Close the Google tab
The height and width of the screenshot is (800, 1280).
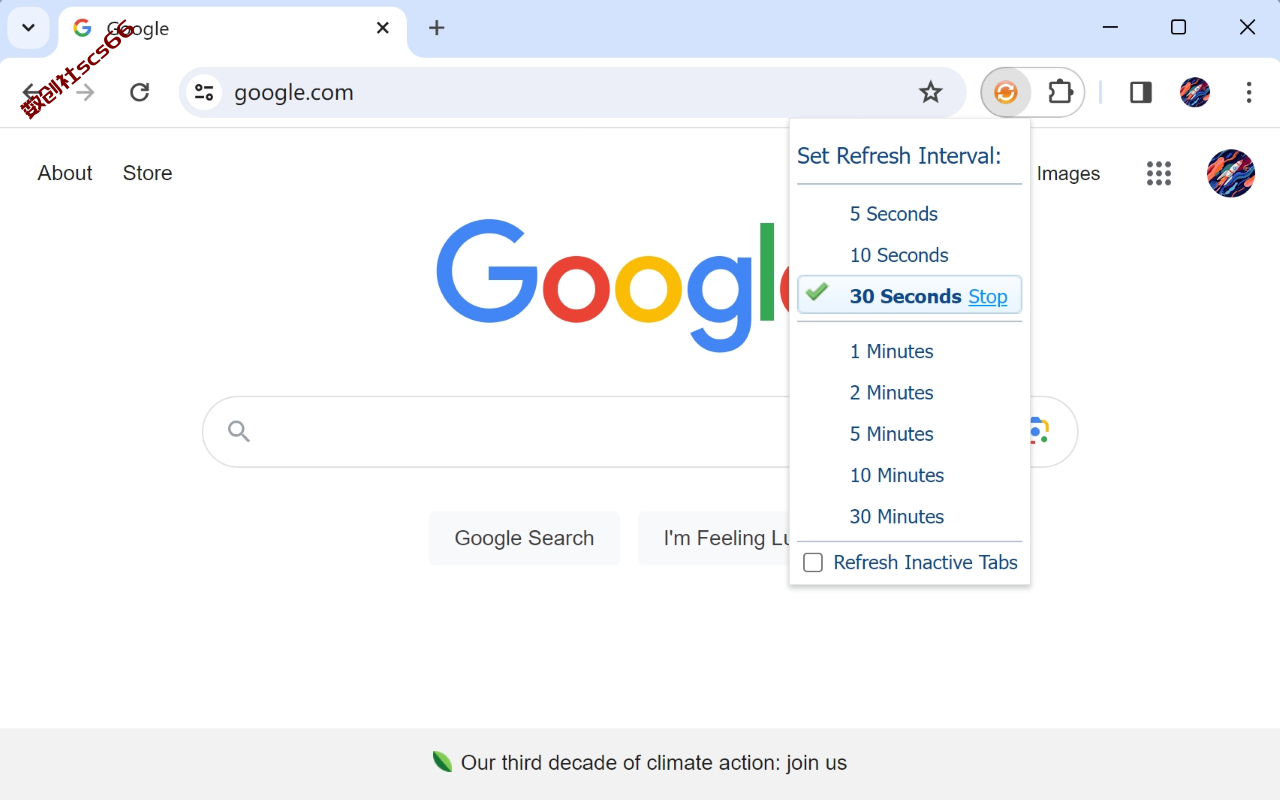tap(383, 28)
